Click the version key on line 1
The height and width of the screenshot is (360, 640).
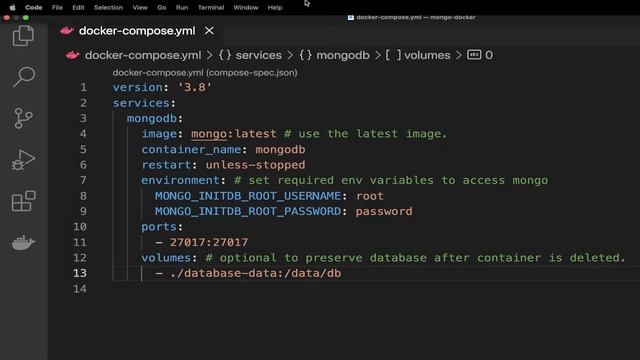[x=138, y=87]
